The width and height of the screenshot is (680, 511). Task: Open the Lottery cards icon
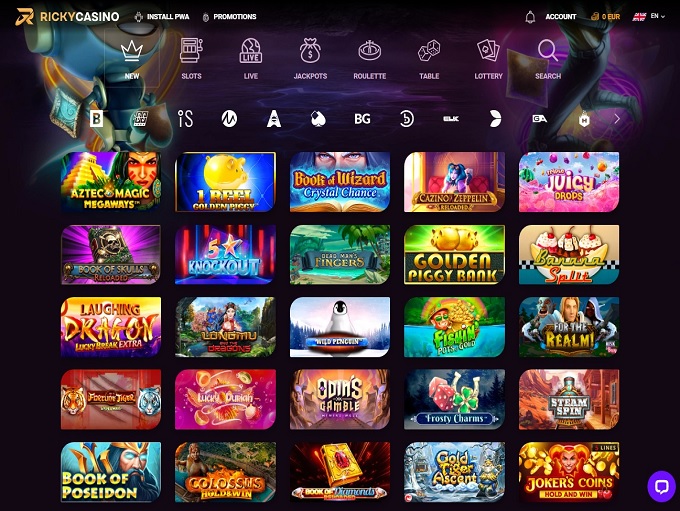point(488,50)
